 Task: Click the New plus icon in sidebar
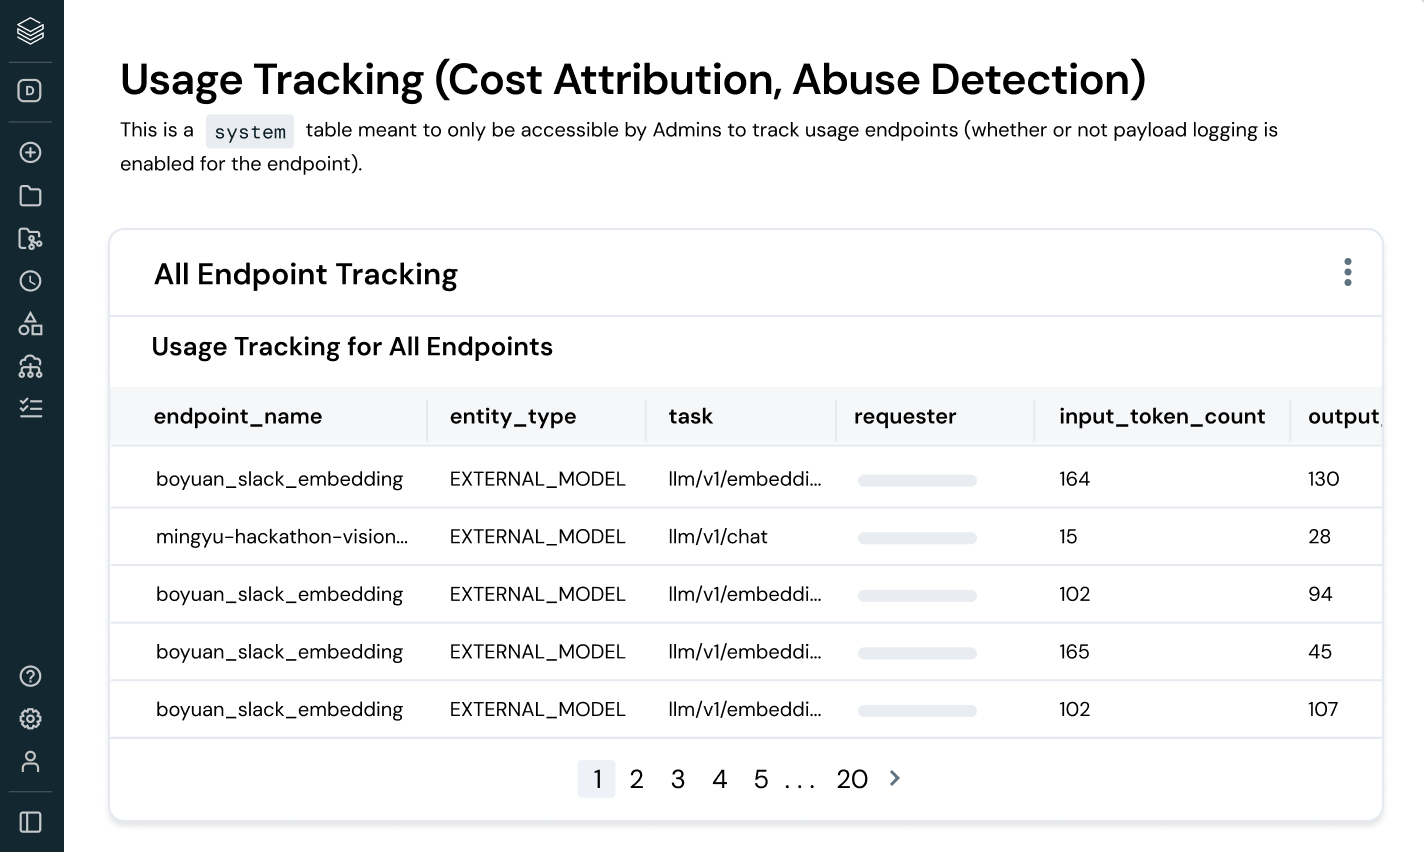[31, 152]
